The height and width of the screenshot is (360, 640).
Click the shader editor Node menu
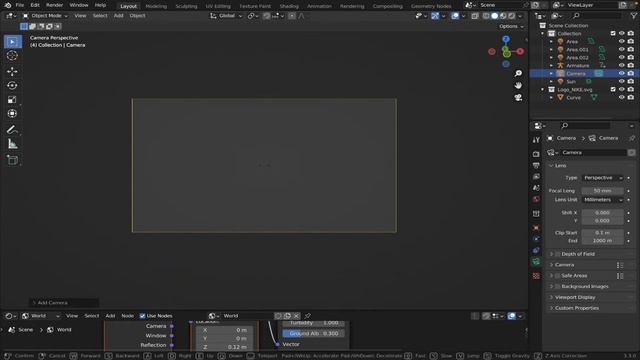coord(127,316)
